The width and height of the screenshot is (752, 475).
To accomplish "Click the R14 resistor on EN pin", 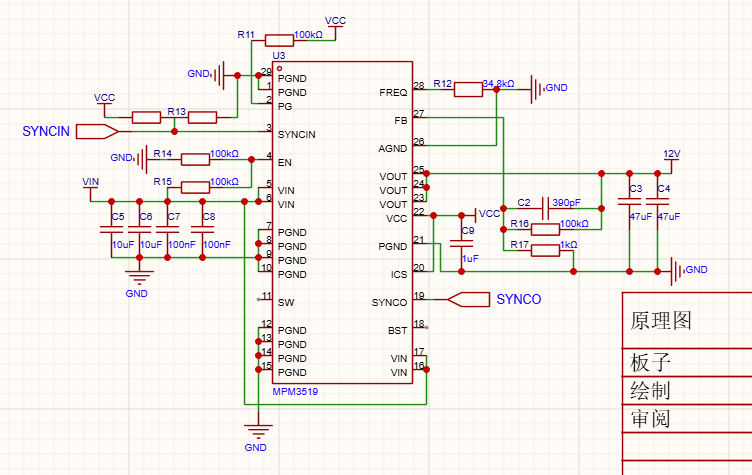I will pos(195,158).
